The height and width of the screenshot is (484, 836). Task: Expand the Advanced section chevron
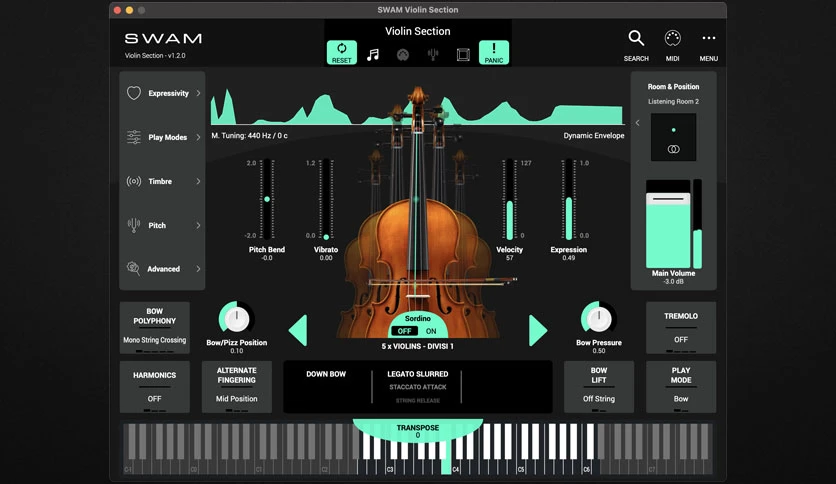tap(198, 269)
